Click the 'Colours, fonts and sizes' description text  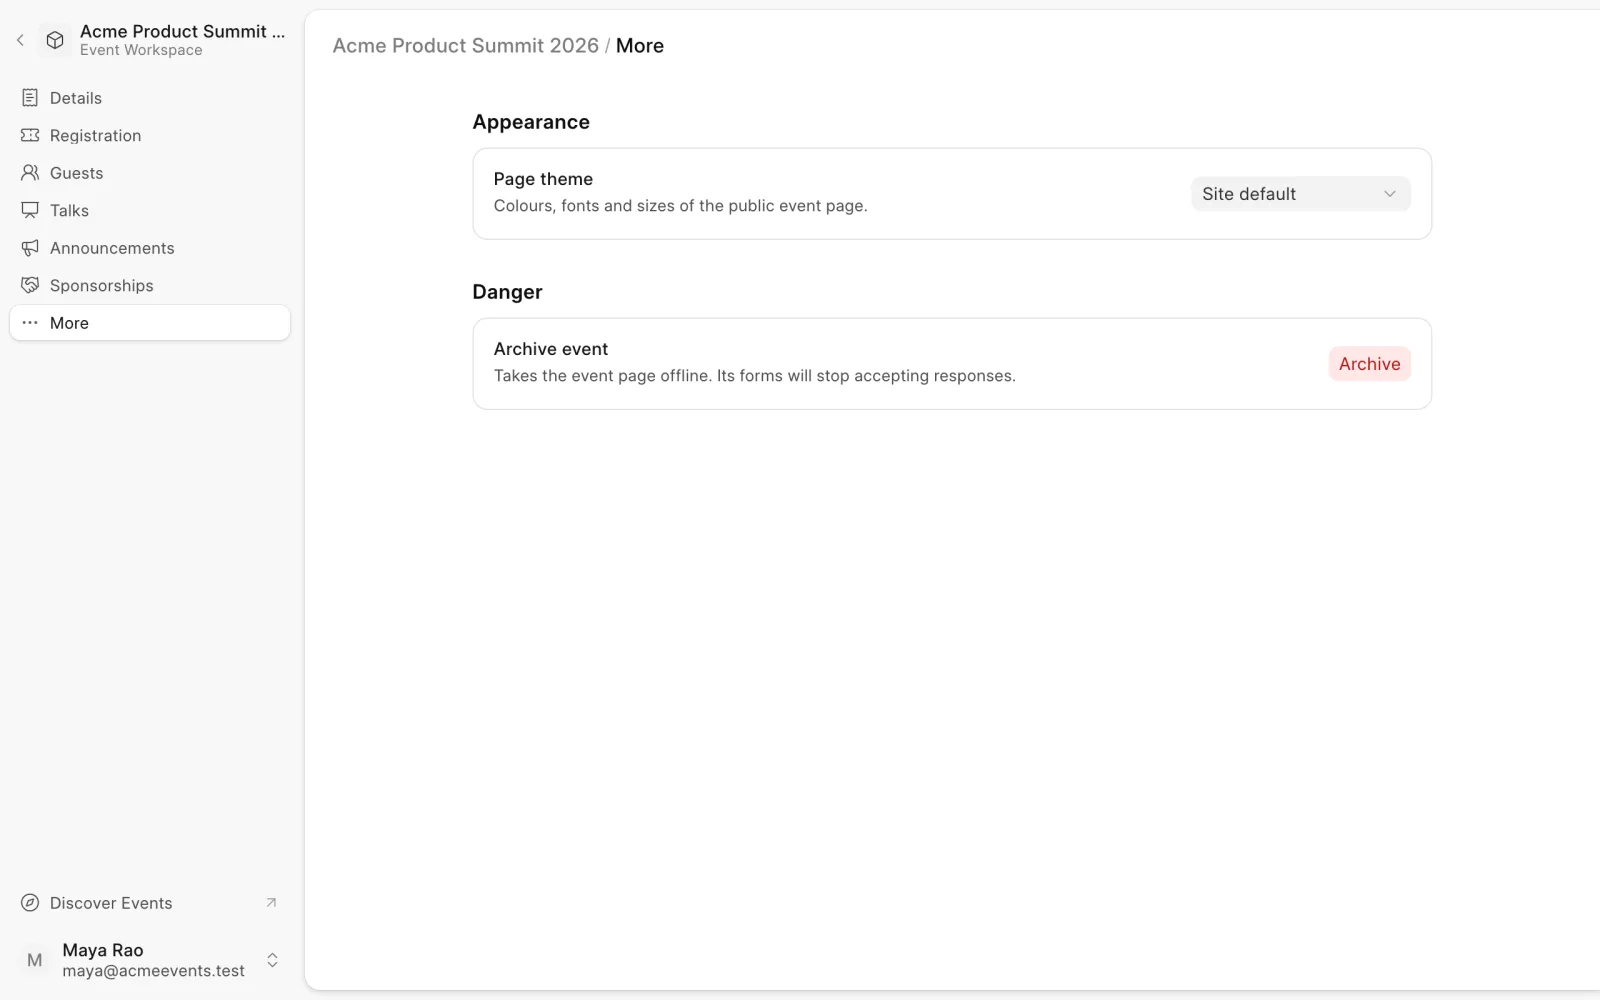tap(680, 206)
